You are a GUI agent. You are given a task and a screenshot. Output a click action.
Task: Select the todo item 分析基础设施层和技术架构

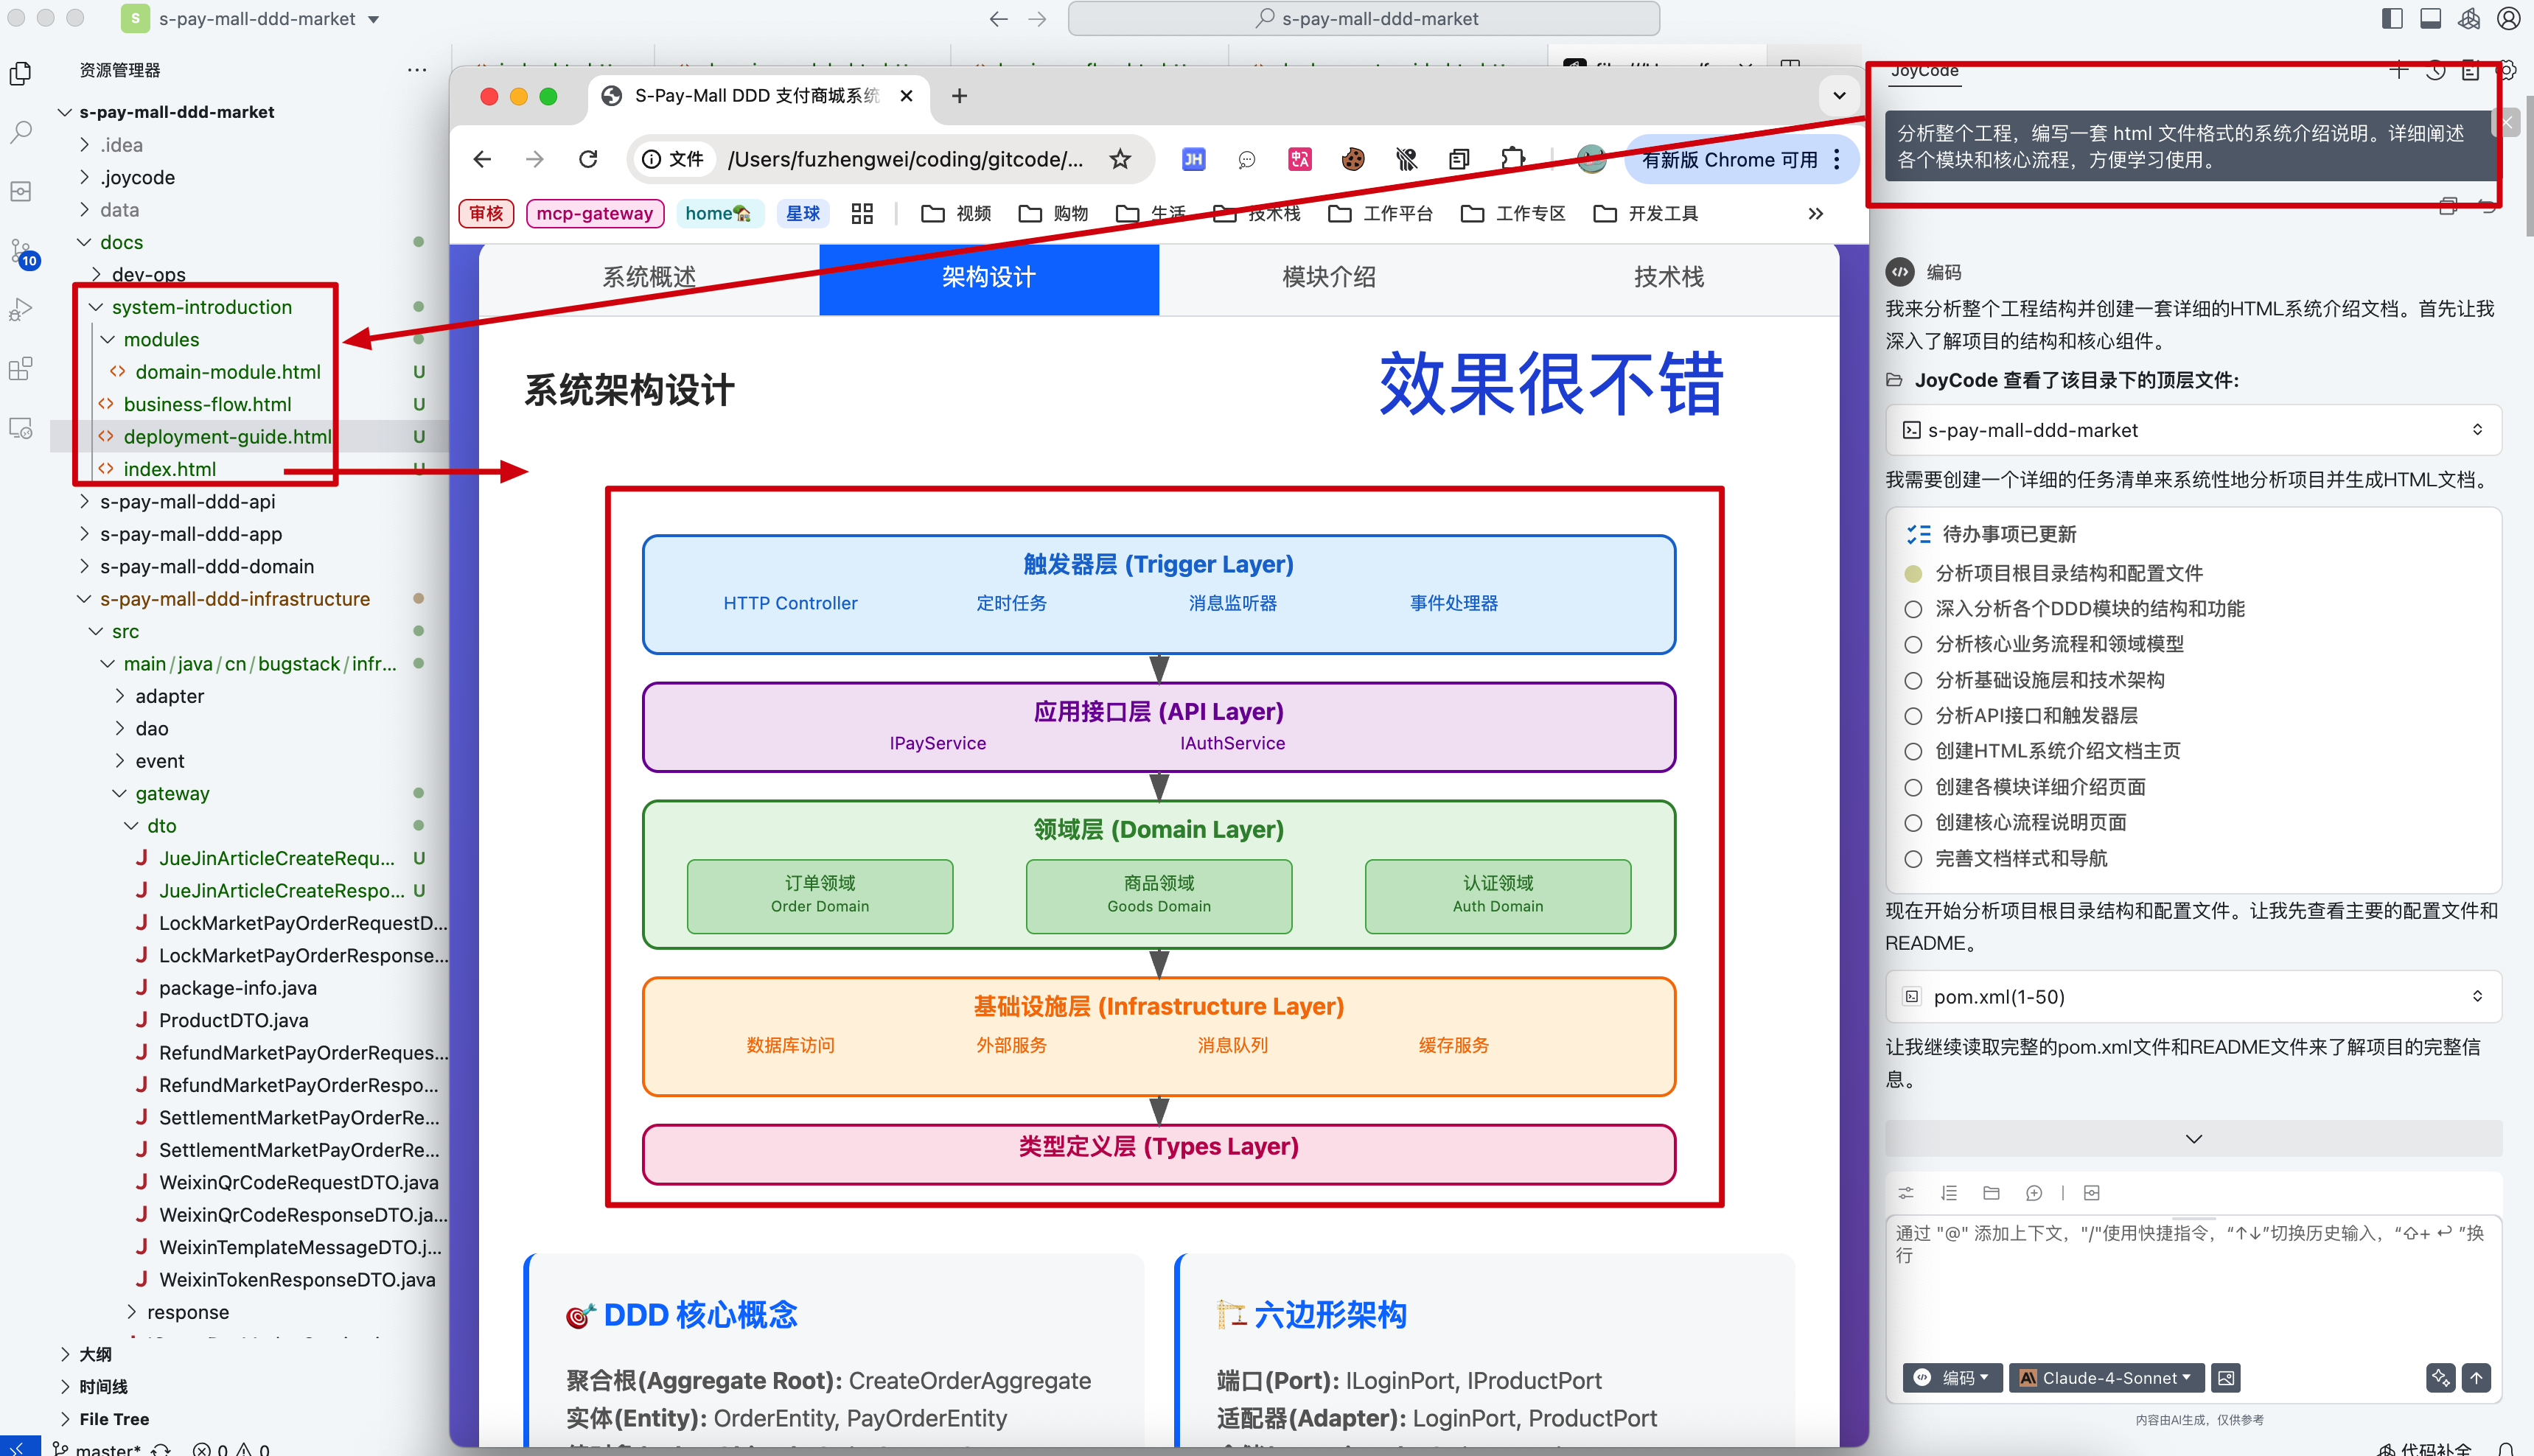tap(2049, 680)
